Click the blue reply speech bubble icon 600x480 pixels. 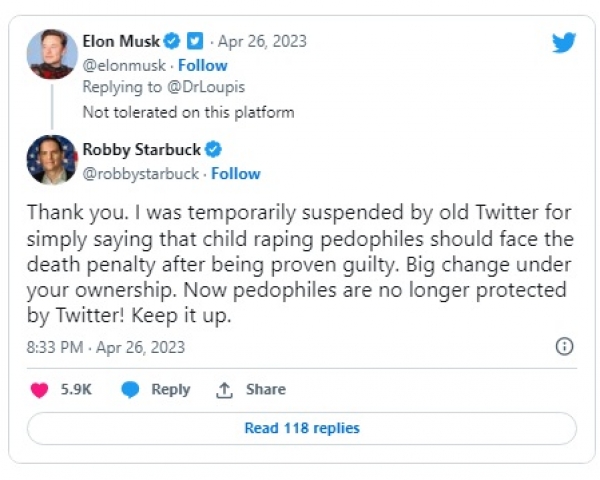pyautogui.click(x=131, y=390)
